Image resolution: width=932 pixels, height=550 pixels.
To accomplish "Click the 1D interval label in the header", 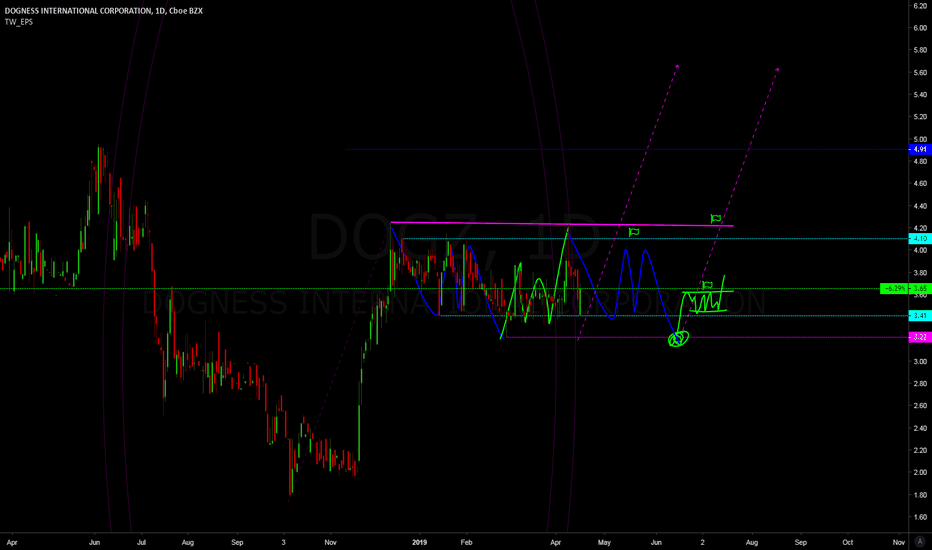I will pyautogui.click(x=160, y=11).
